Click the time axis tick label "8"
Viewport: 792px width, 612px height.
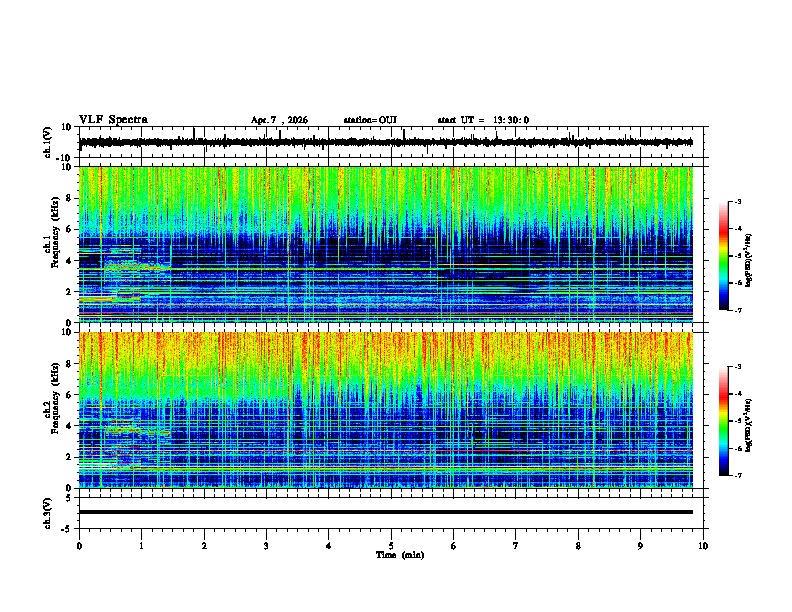point(578,546)
